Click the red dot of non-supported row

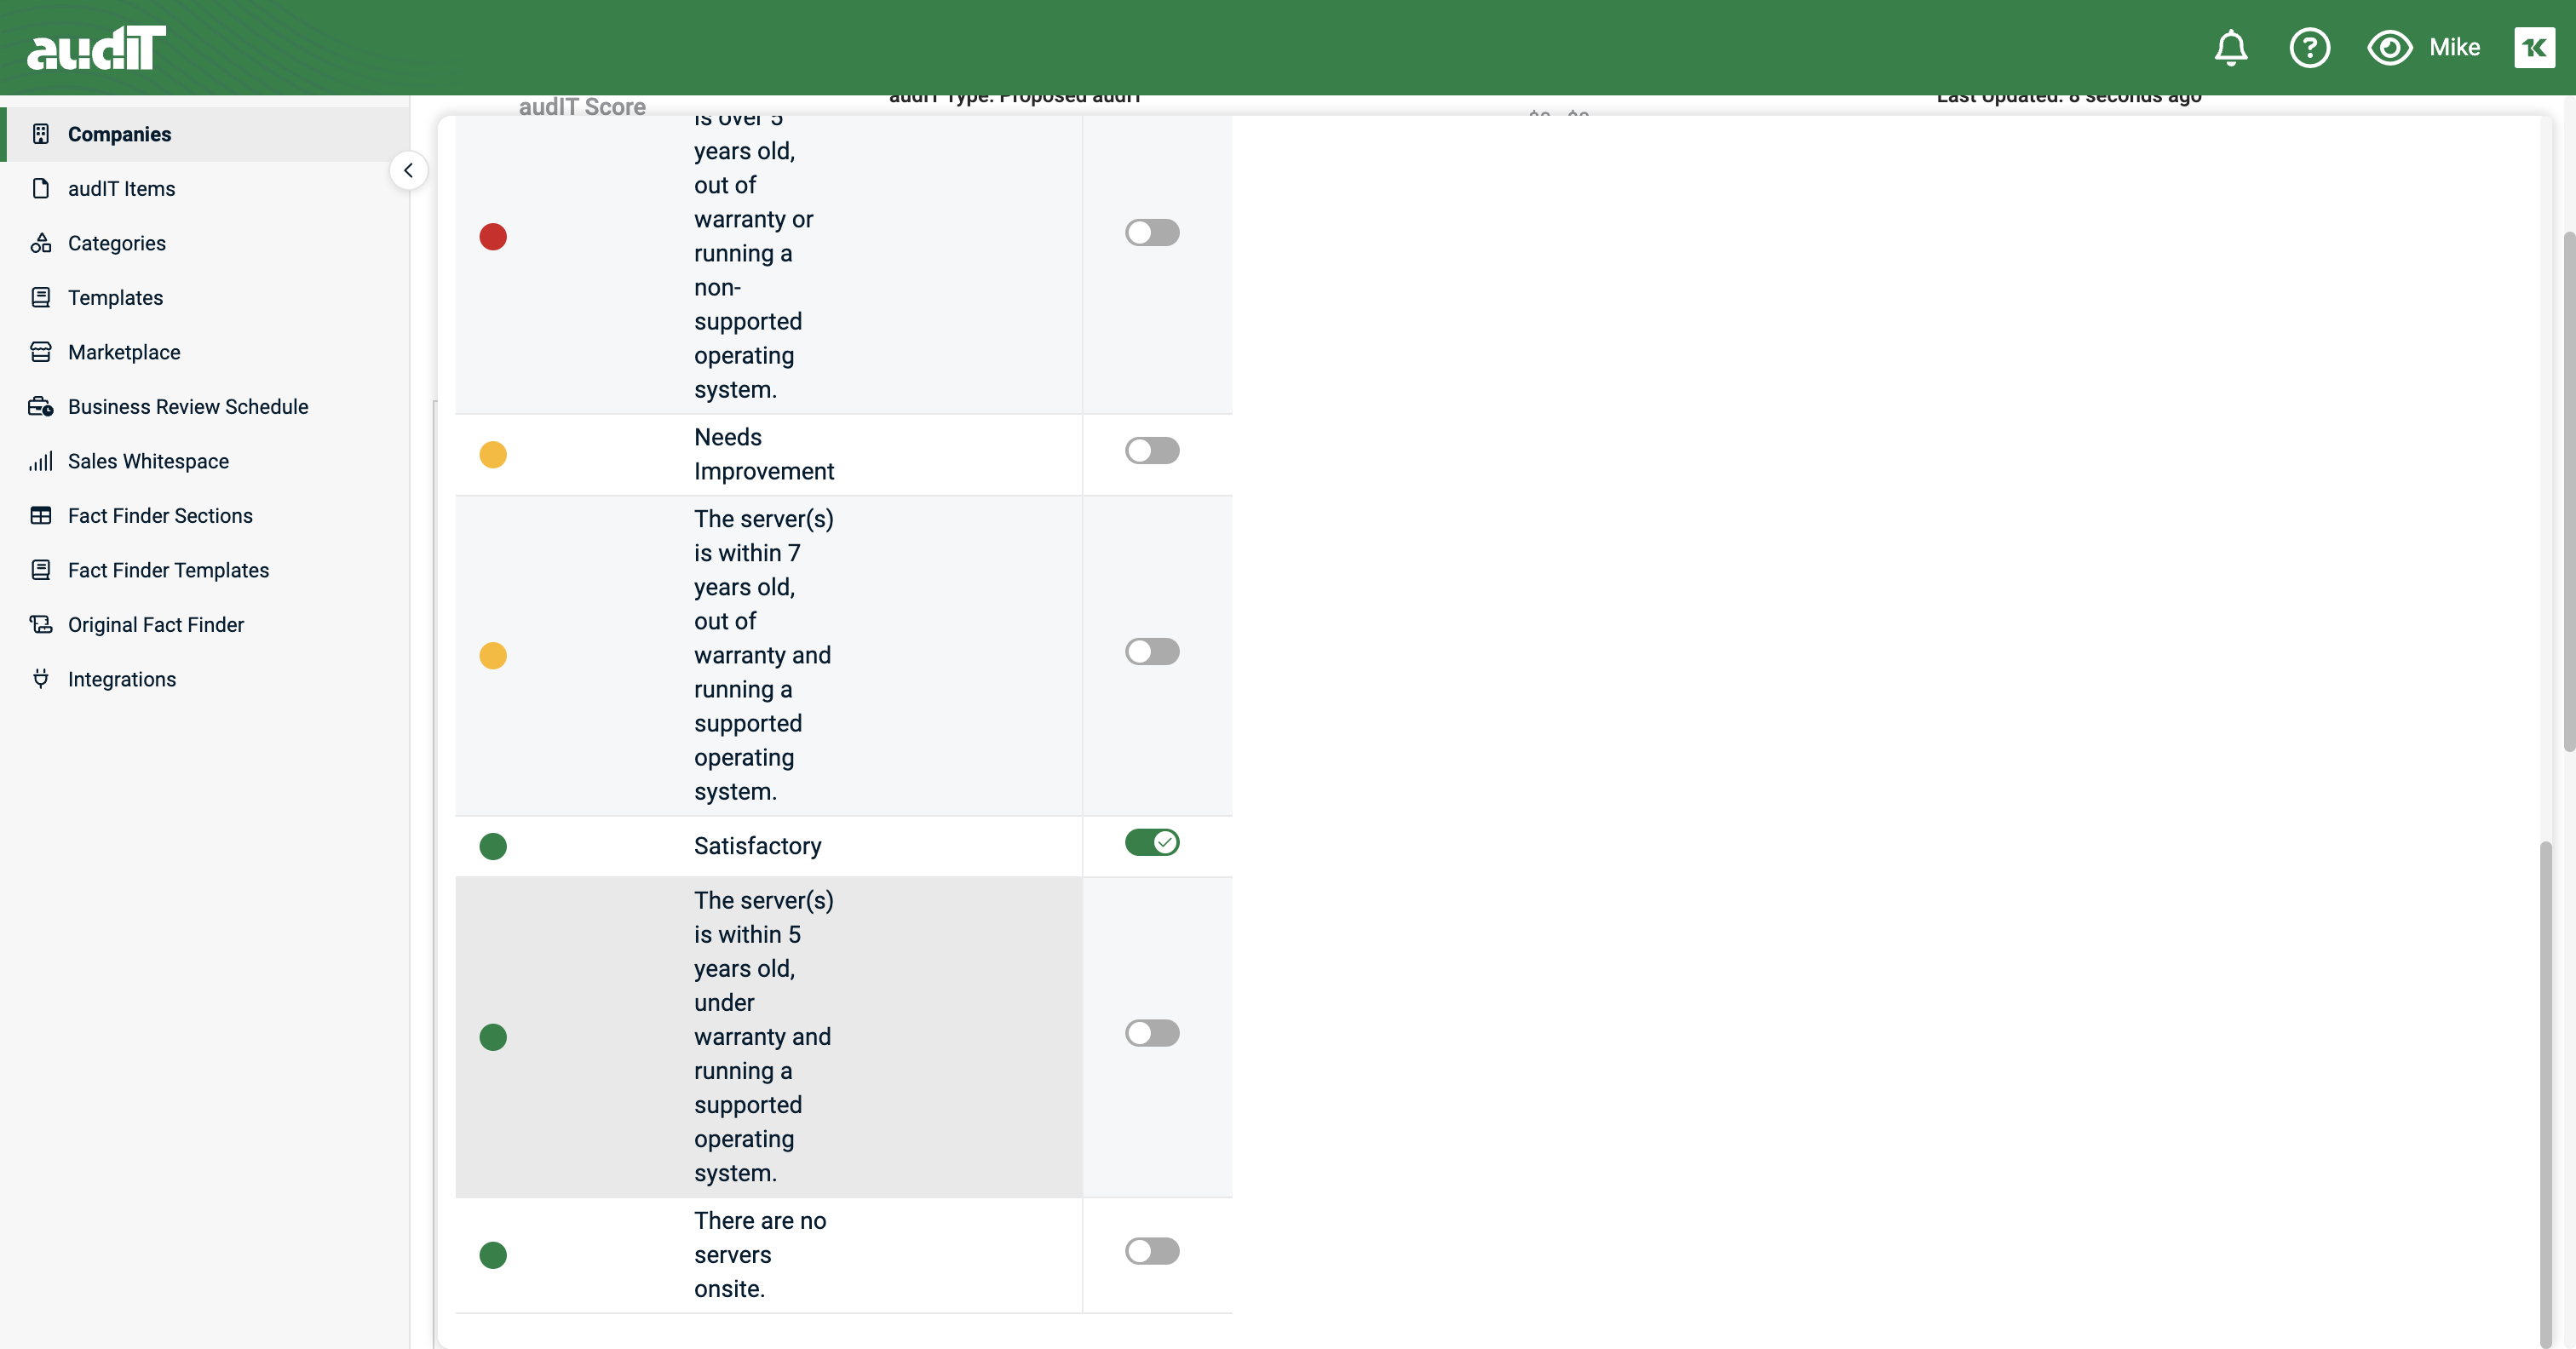[493, 237]
